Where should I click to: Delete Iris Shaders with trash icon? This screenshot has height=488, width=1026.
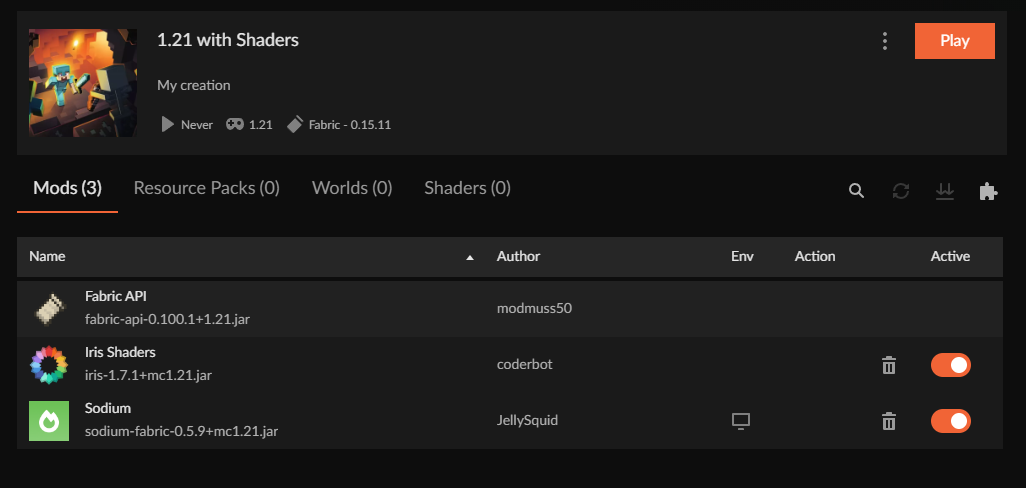(x=889, y=365)
